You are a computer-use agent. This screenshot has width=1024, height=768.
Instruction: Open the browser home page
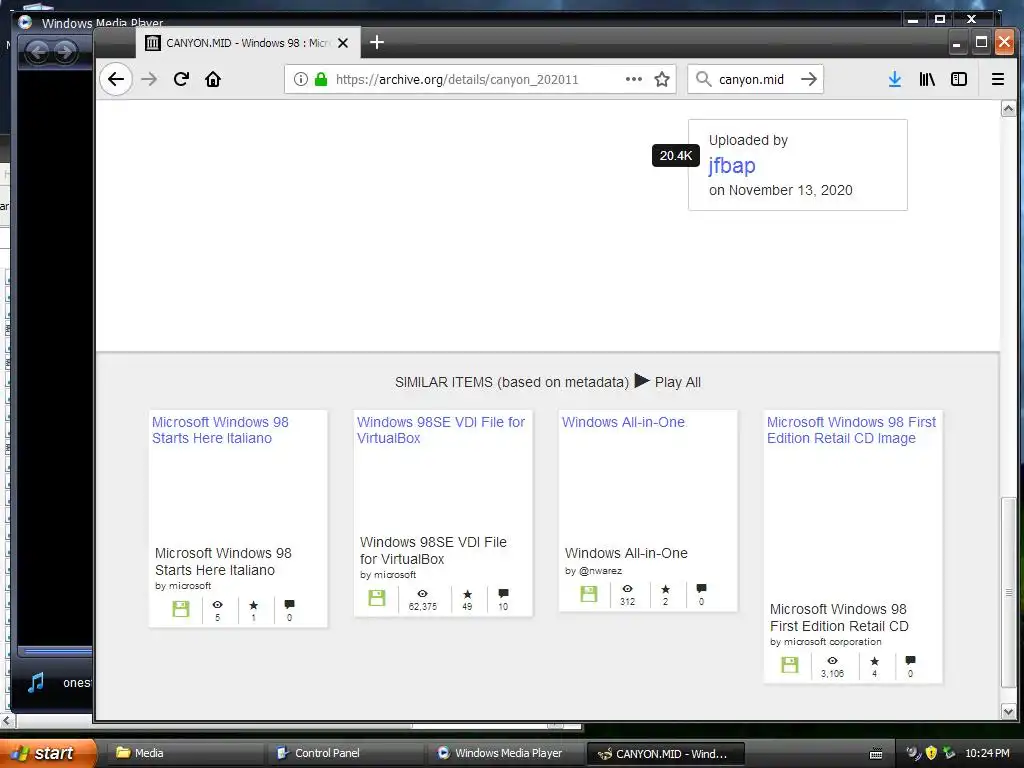pyautogui.click(x=213, y=80)
